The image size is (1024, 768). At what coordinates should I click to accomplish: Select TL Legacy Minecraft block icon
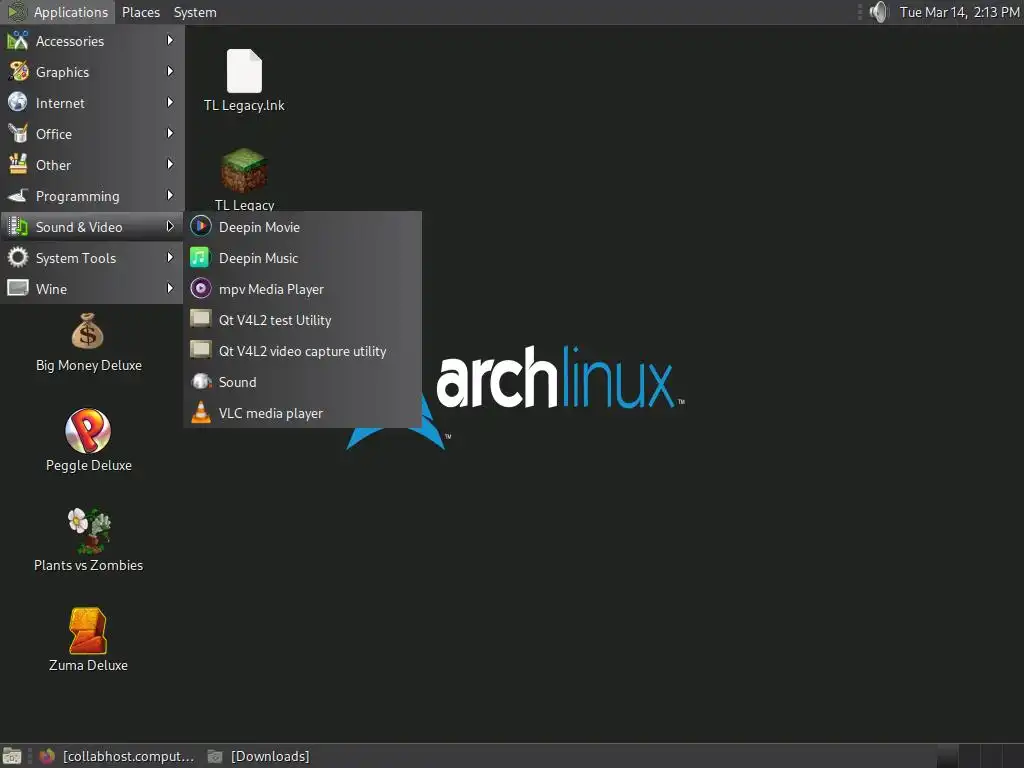click(244, 170)
